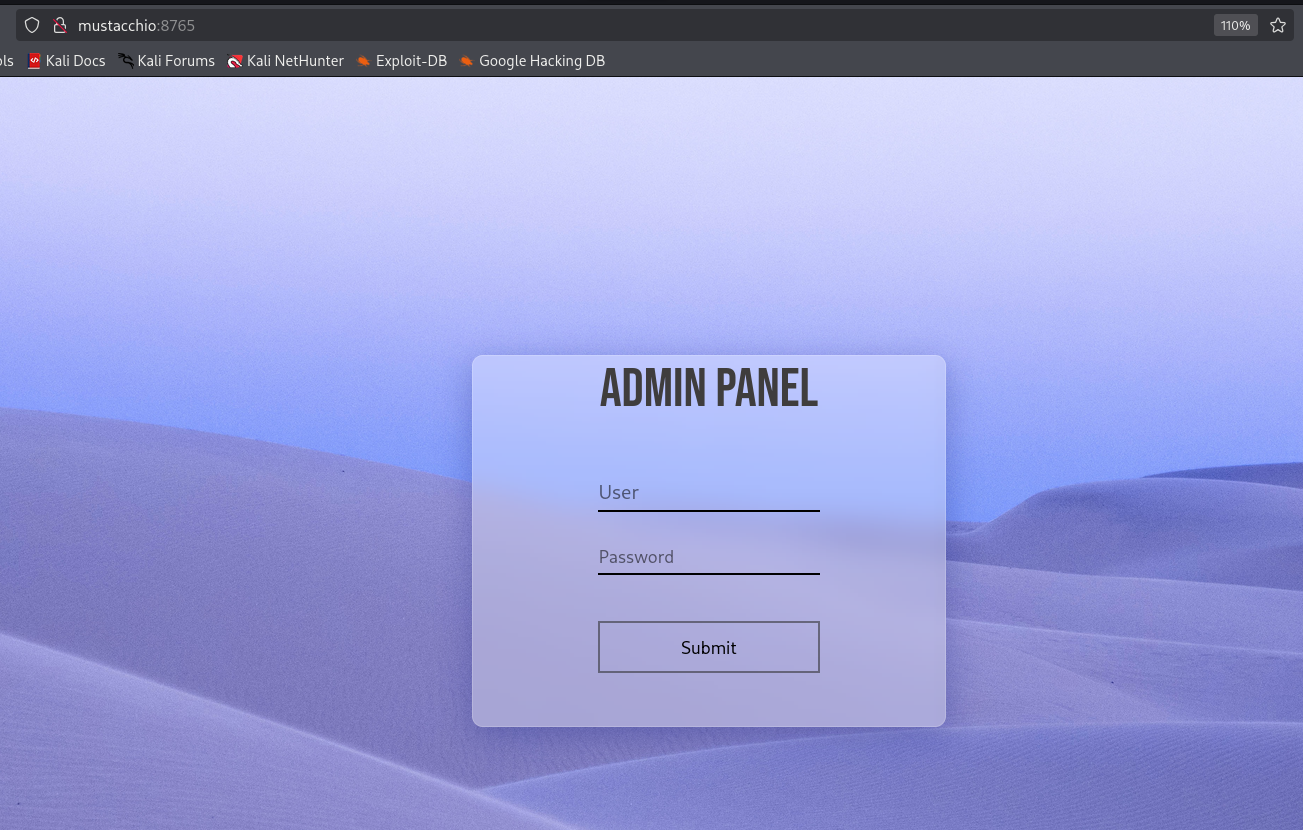Open the Kali Forums bookmark
1303x830 pixels.
[x=176, y=61]
